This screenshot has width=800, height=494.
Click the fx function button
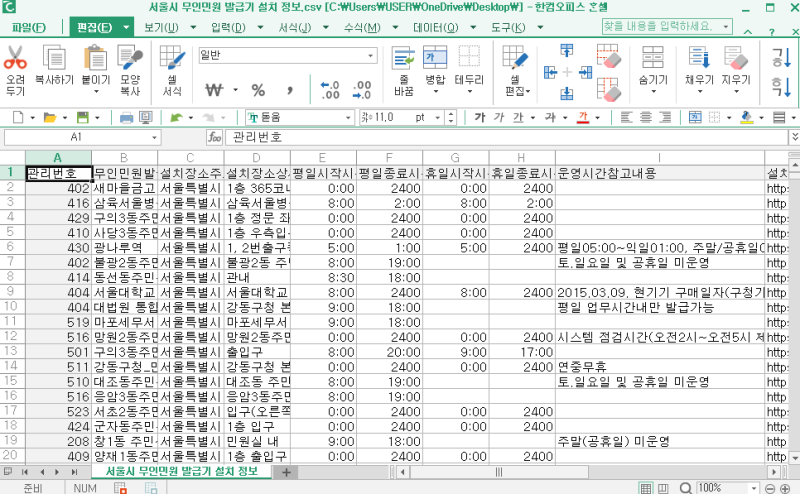point(214,137)
